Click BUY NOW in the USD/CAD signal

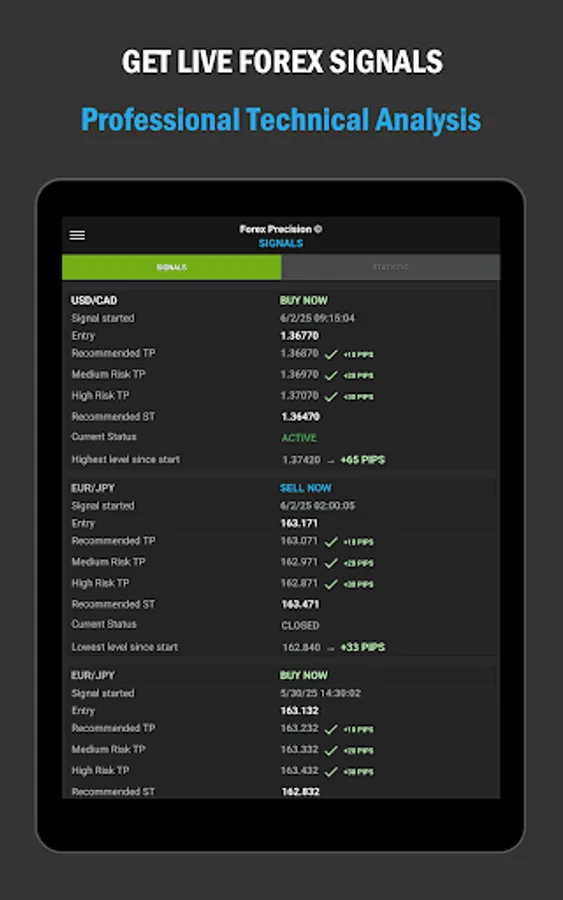pos(304,300)
